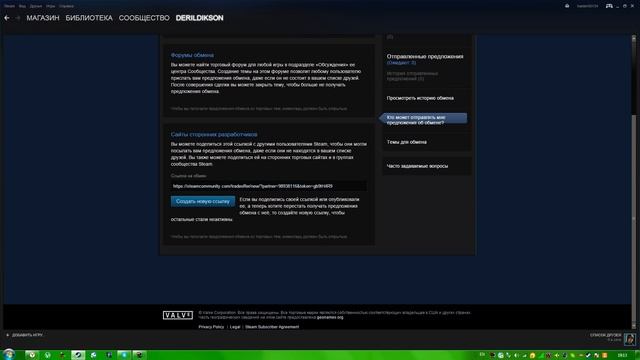Open the Игры games menu
Viewport: 640px width, 360px height.
(x=50, y=6)
